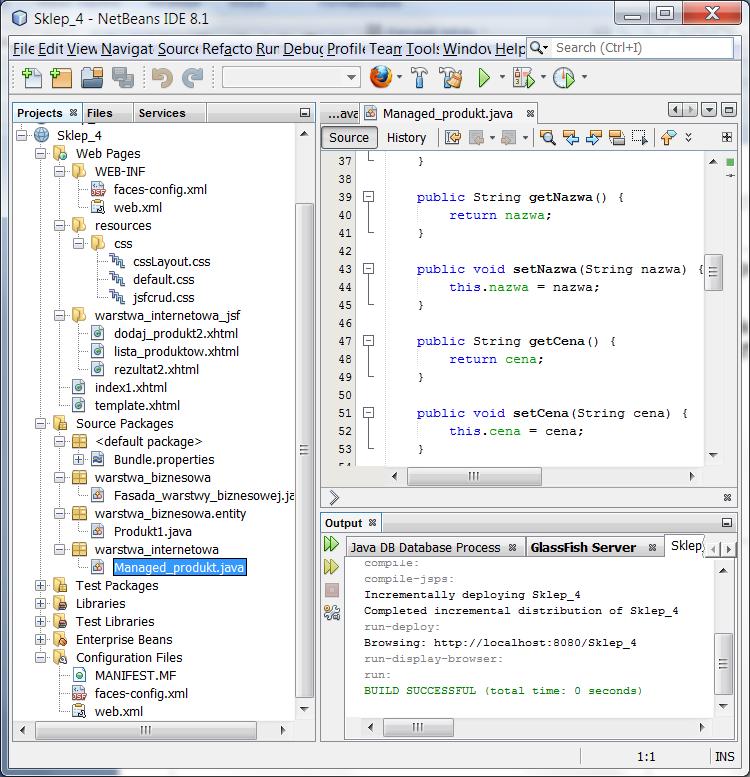Viewport: 750px width, 777px height.
Task: Open faces-config.xml under WEB-INF
Action: click(x=160, y=189)
